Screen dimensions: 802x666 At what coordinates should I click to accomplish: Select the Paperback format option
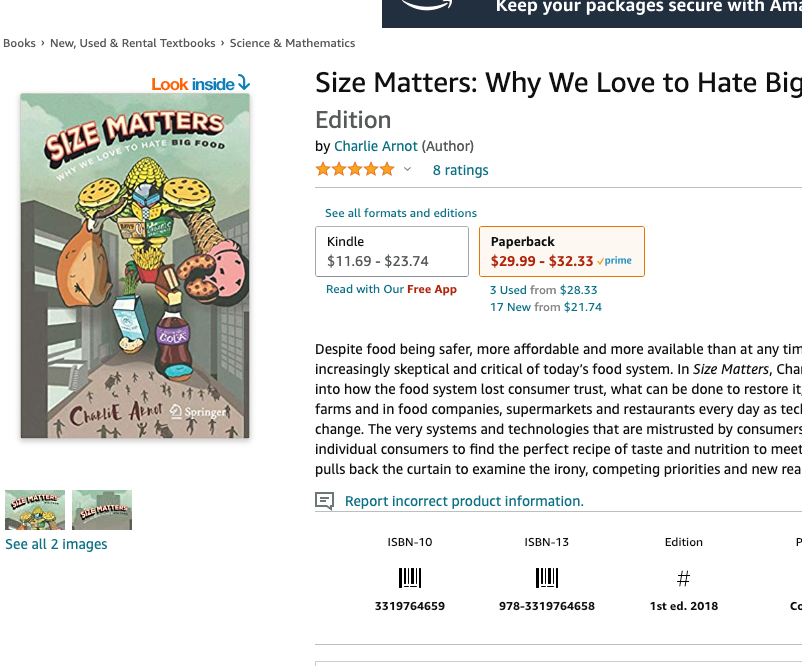[561, 251]
